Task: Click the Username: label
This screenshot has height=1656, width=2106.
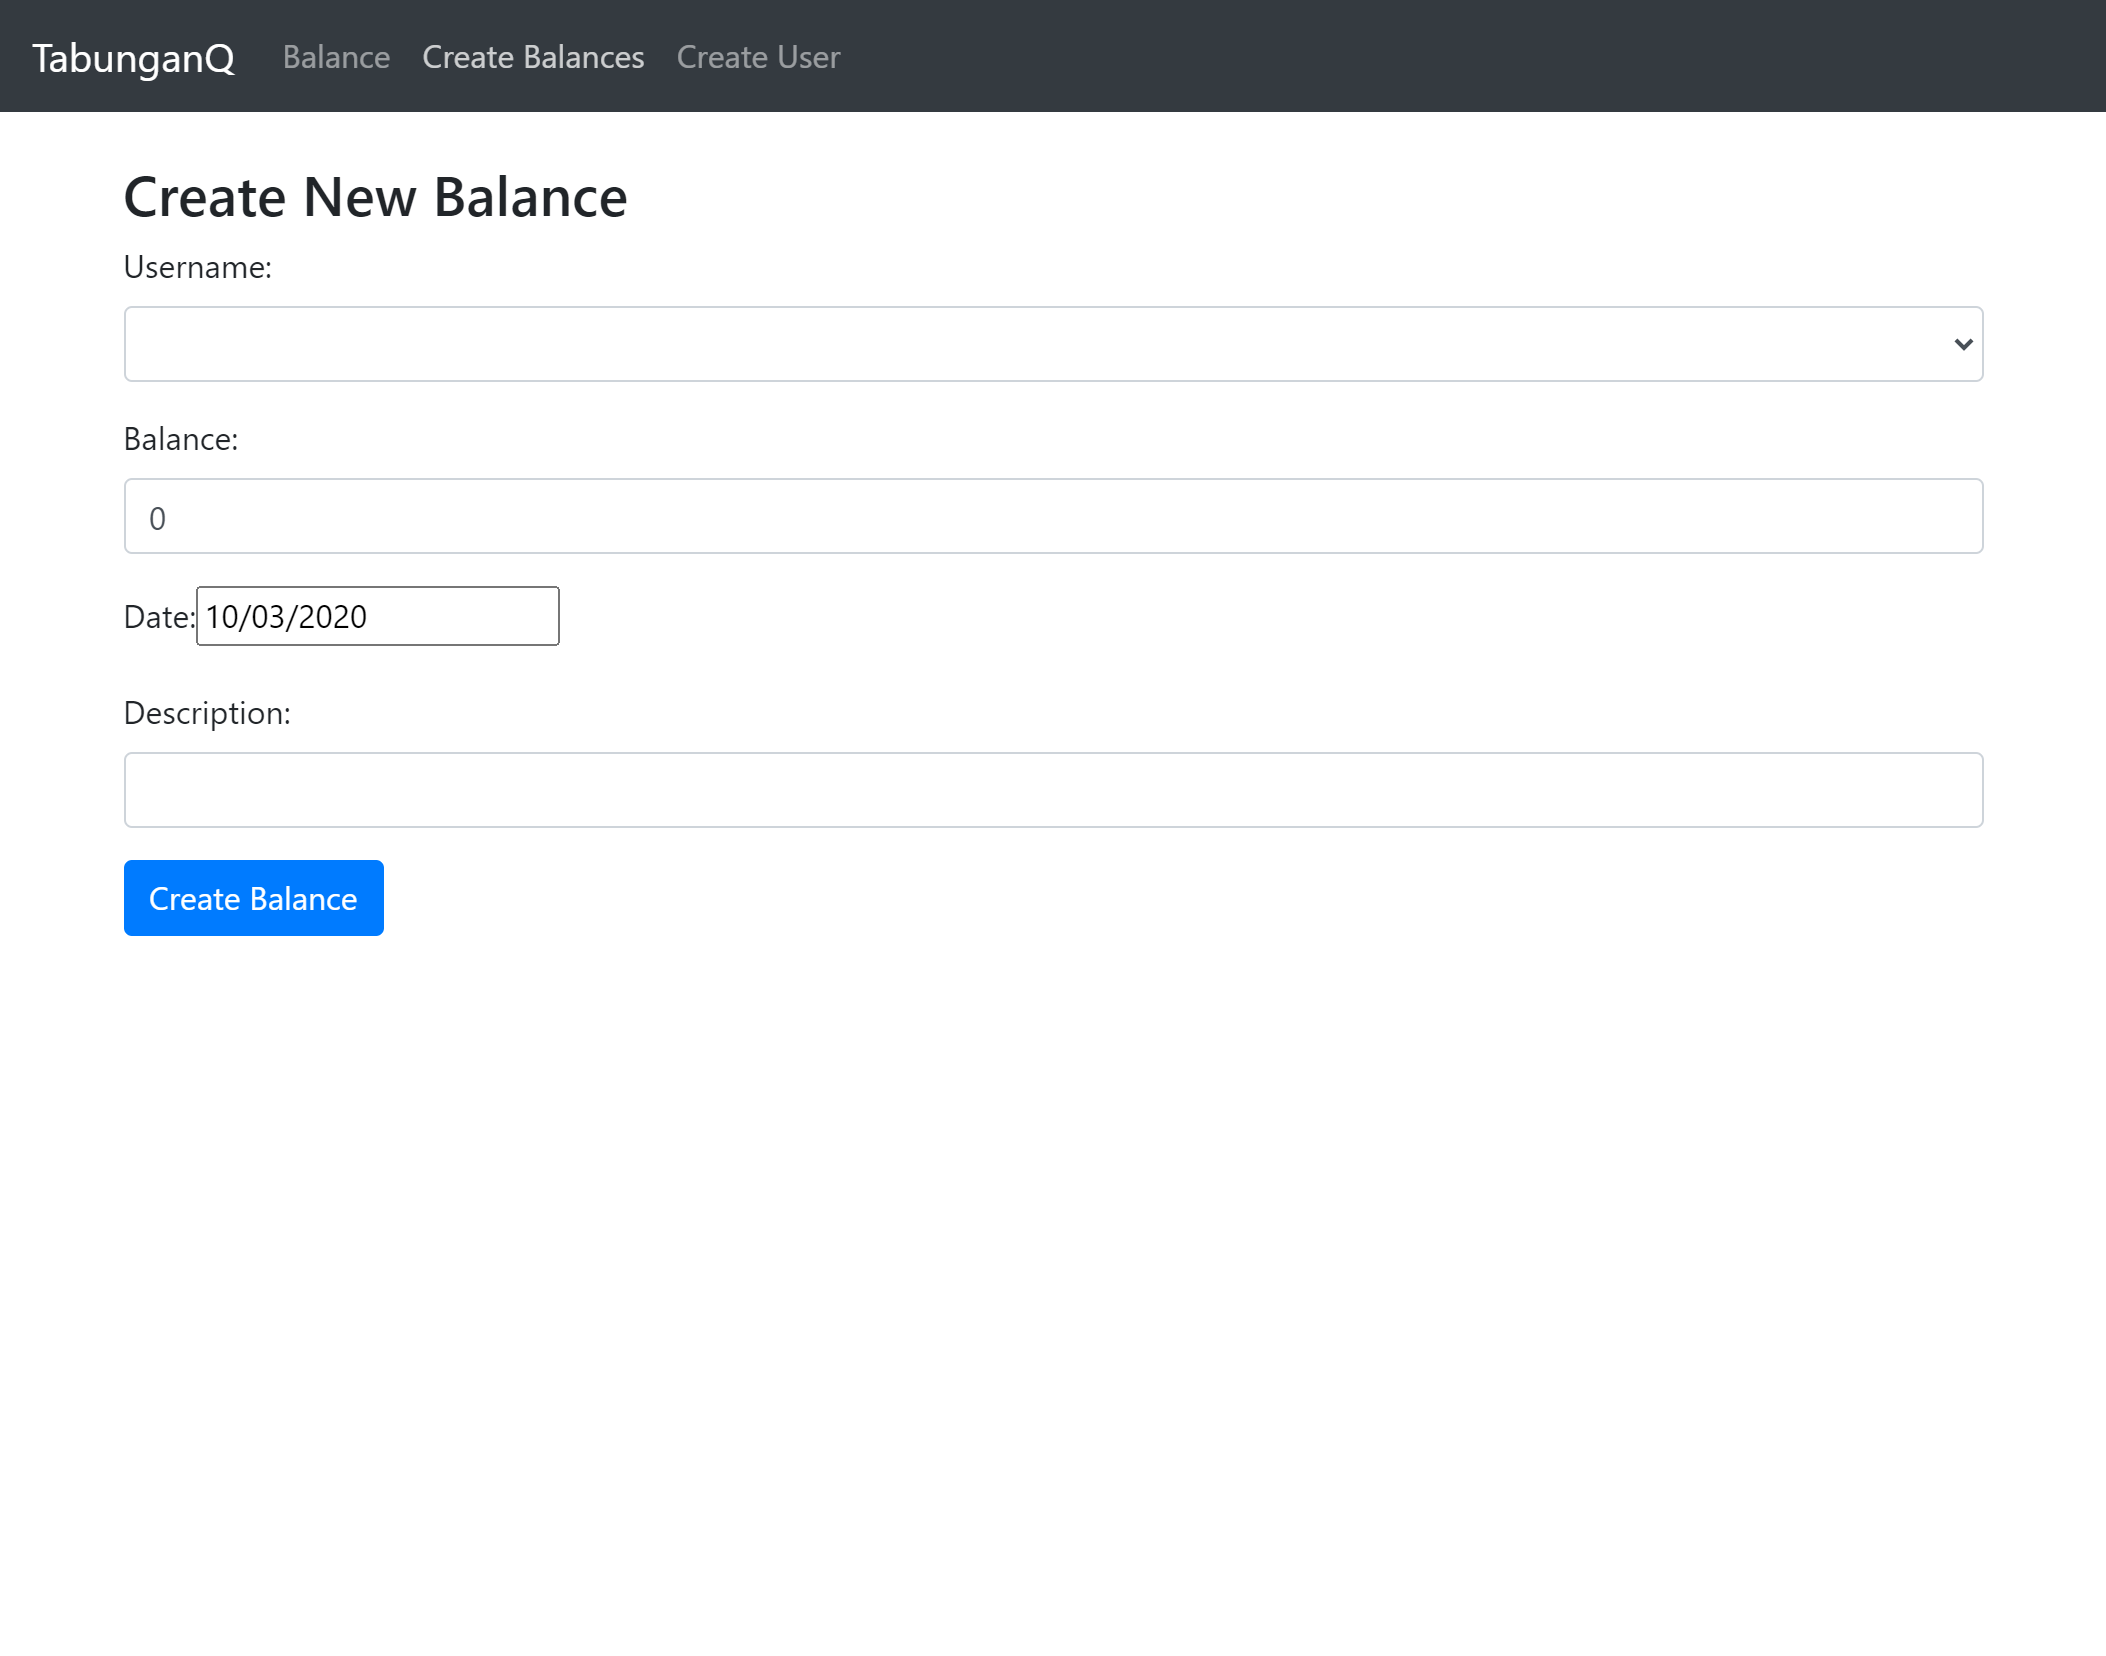Action: pyautogui.click(x=197, y=268)
